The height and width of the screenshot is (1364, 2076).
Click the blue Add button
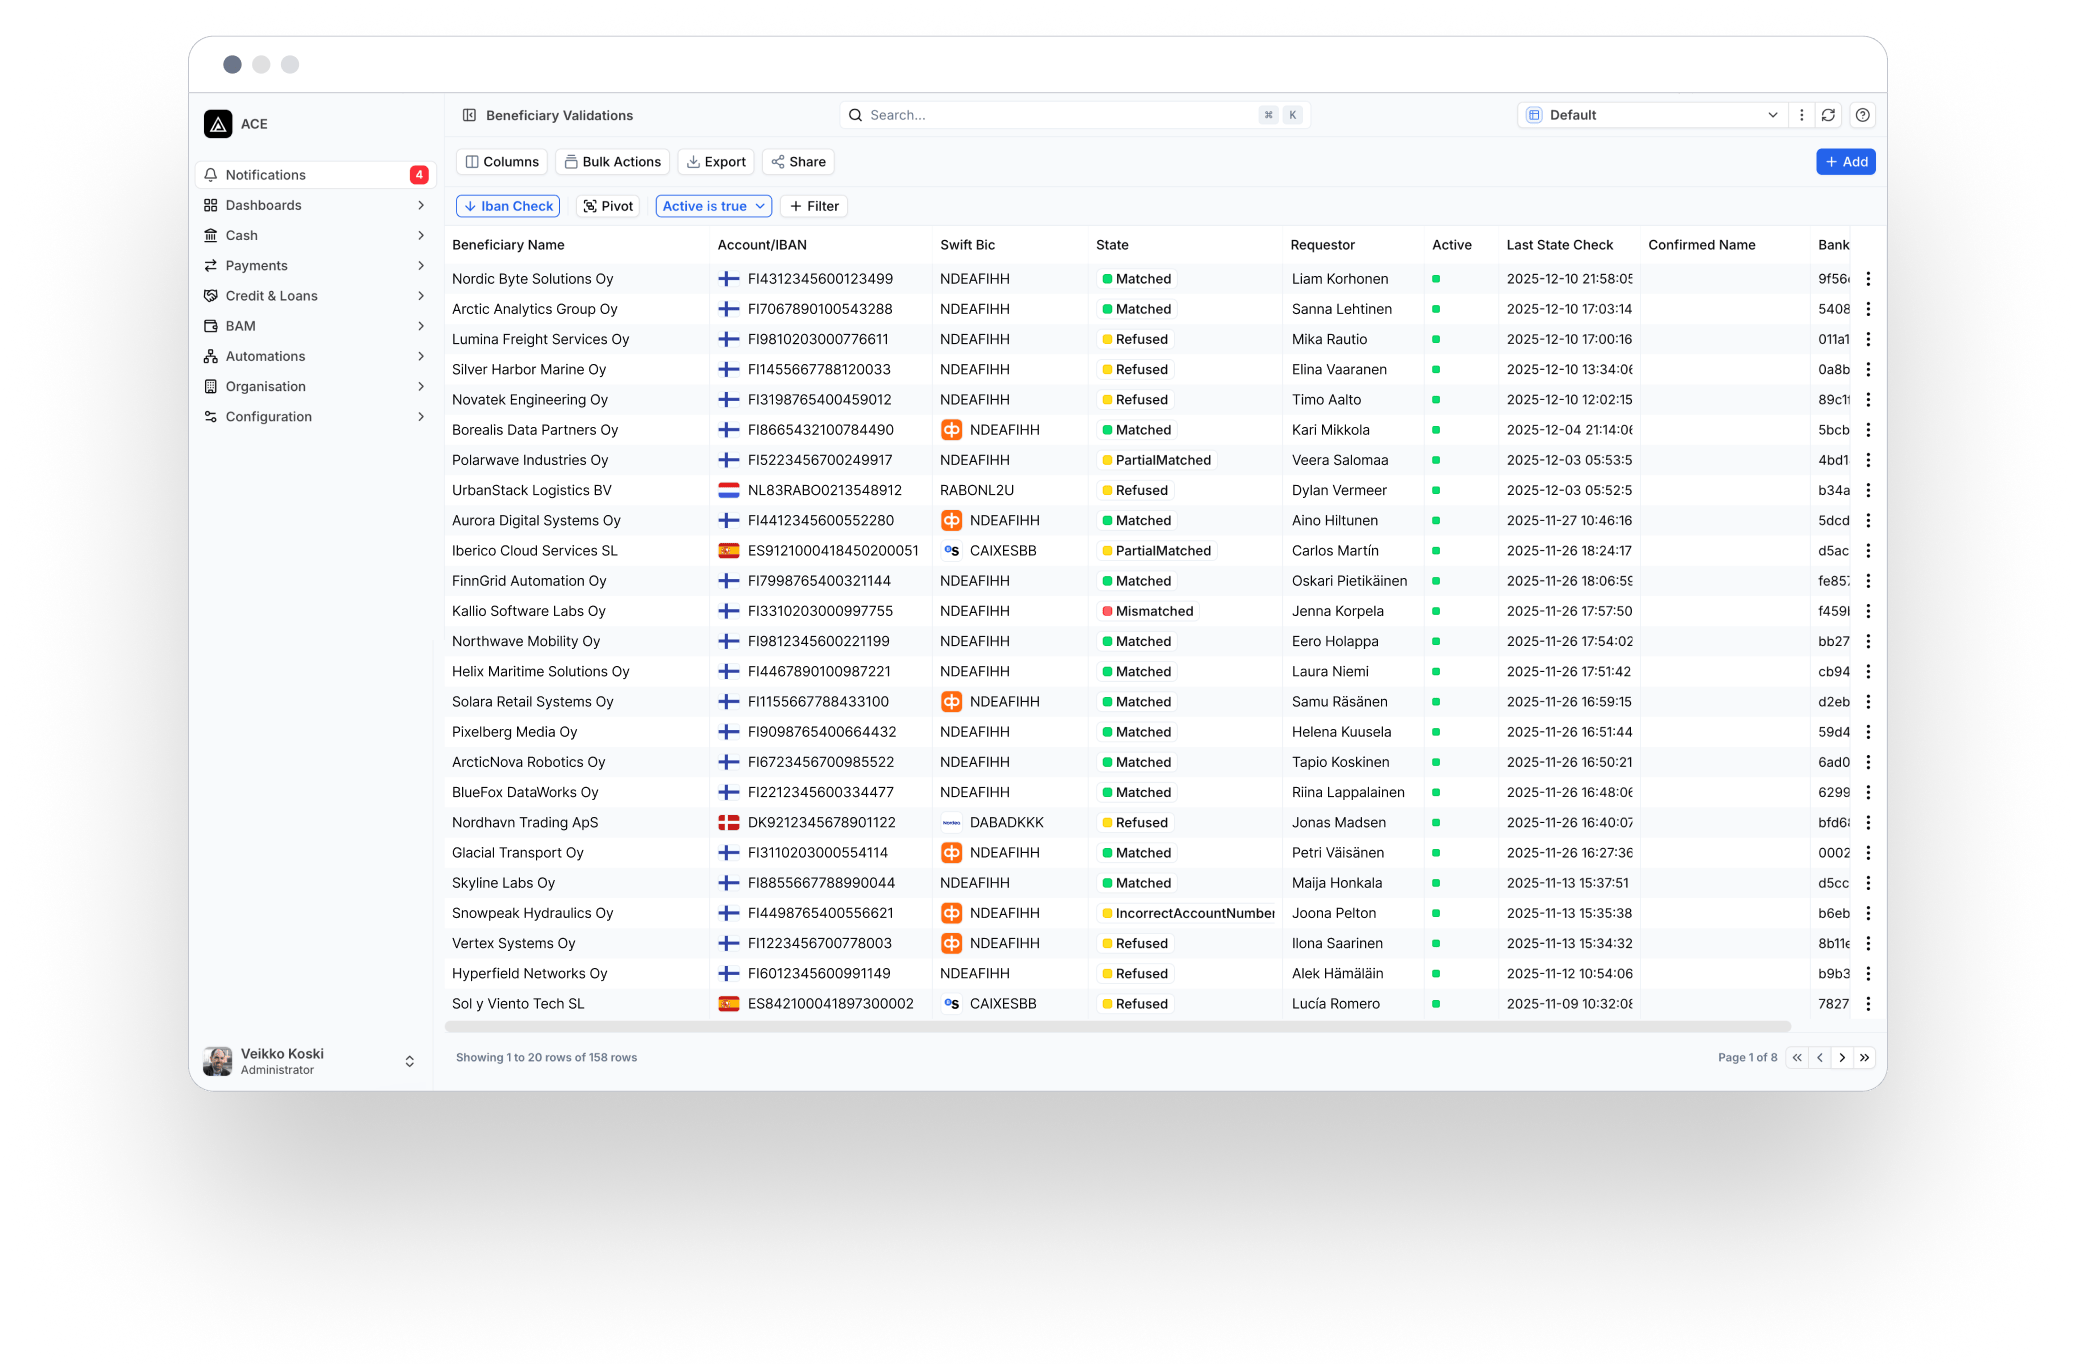pyautogui.click(x=1845, y=162)
